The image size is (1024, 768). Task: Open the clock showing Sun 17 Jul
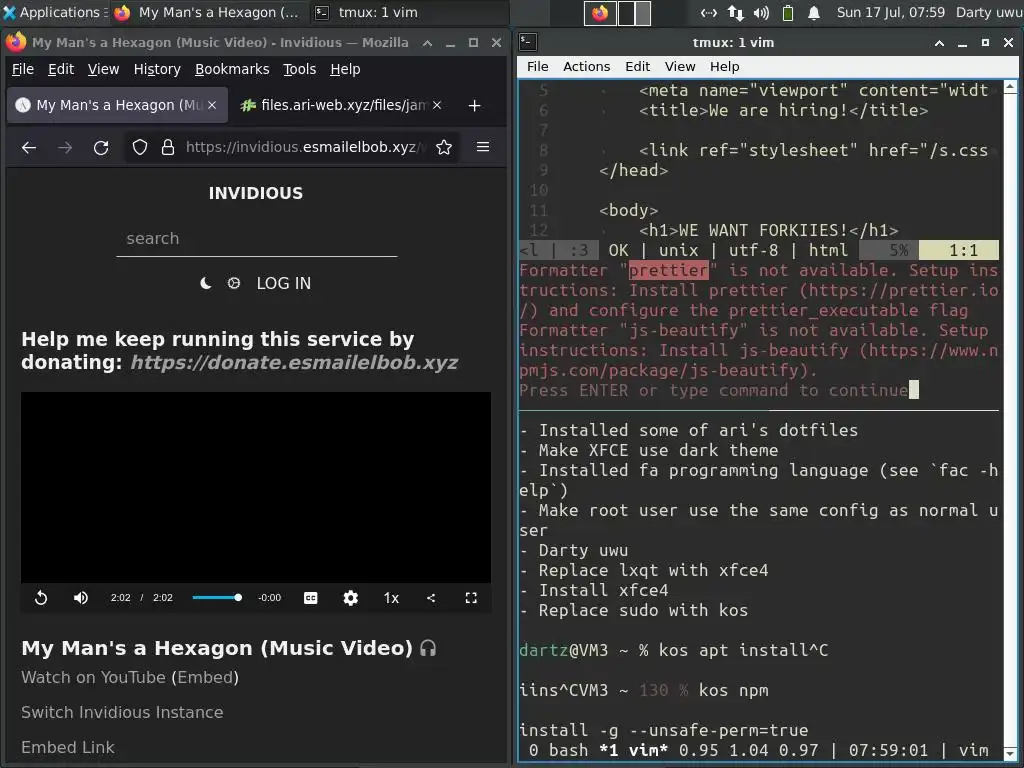891,12
